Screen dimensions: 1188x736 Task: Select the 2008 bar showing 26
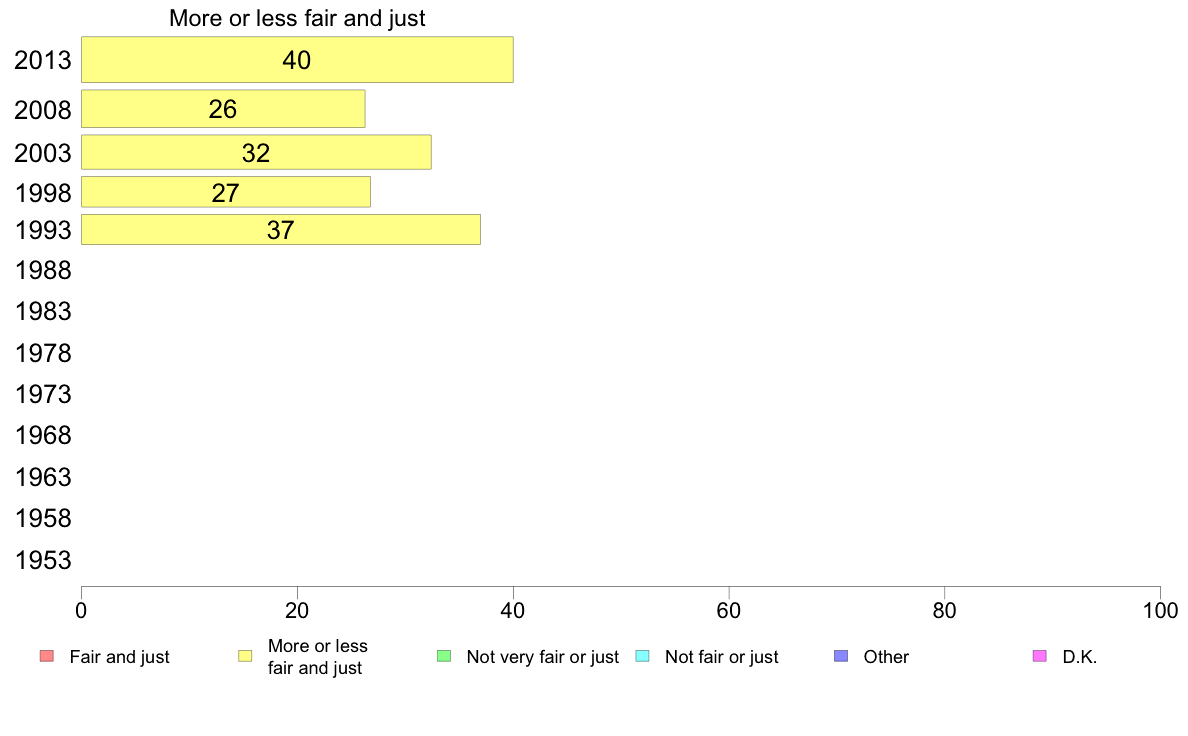[x=223, y=109]
